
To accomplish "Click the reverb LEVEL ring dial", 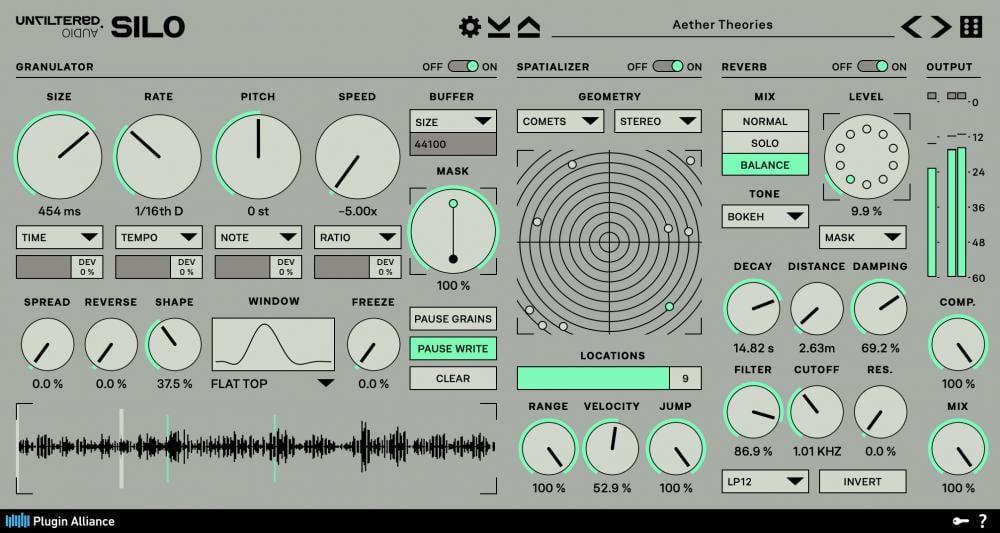I will coord(866,157).
